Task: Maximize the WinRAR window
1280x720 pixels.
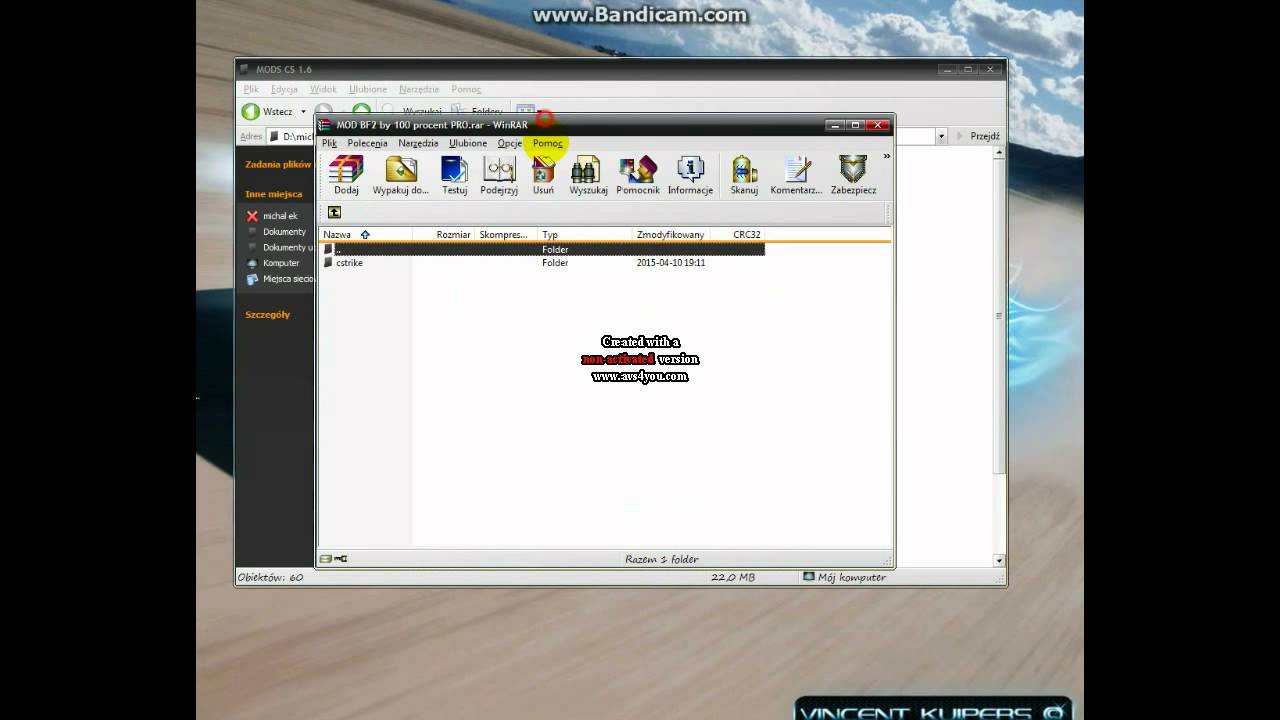Action: 856,125
